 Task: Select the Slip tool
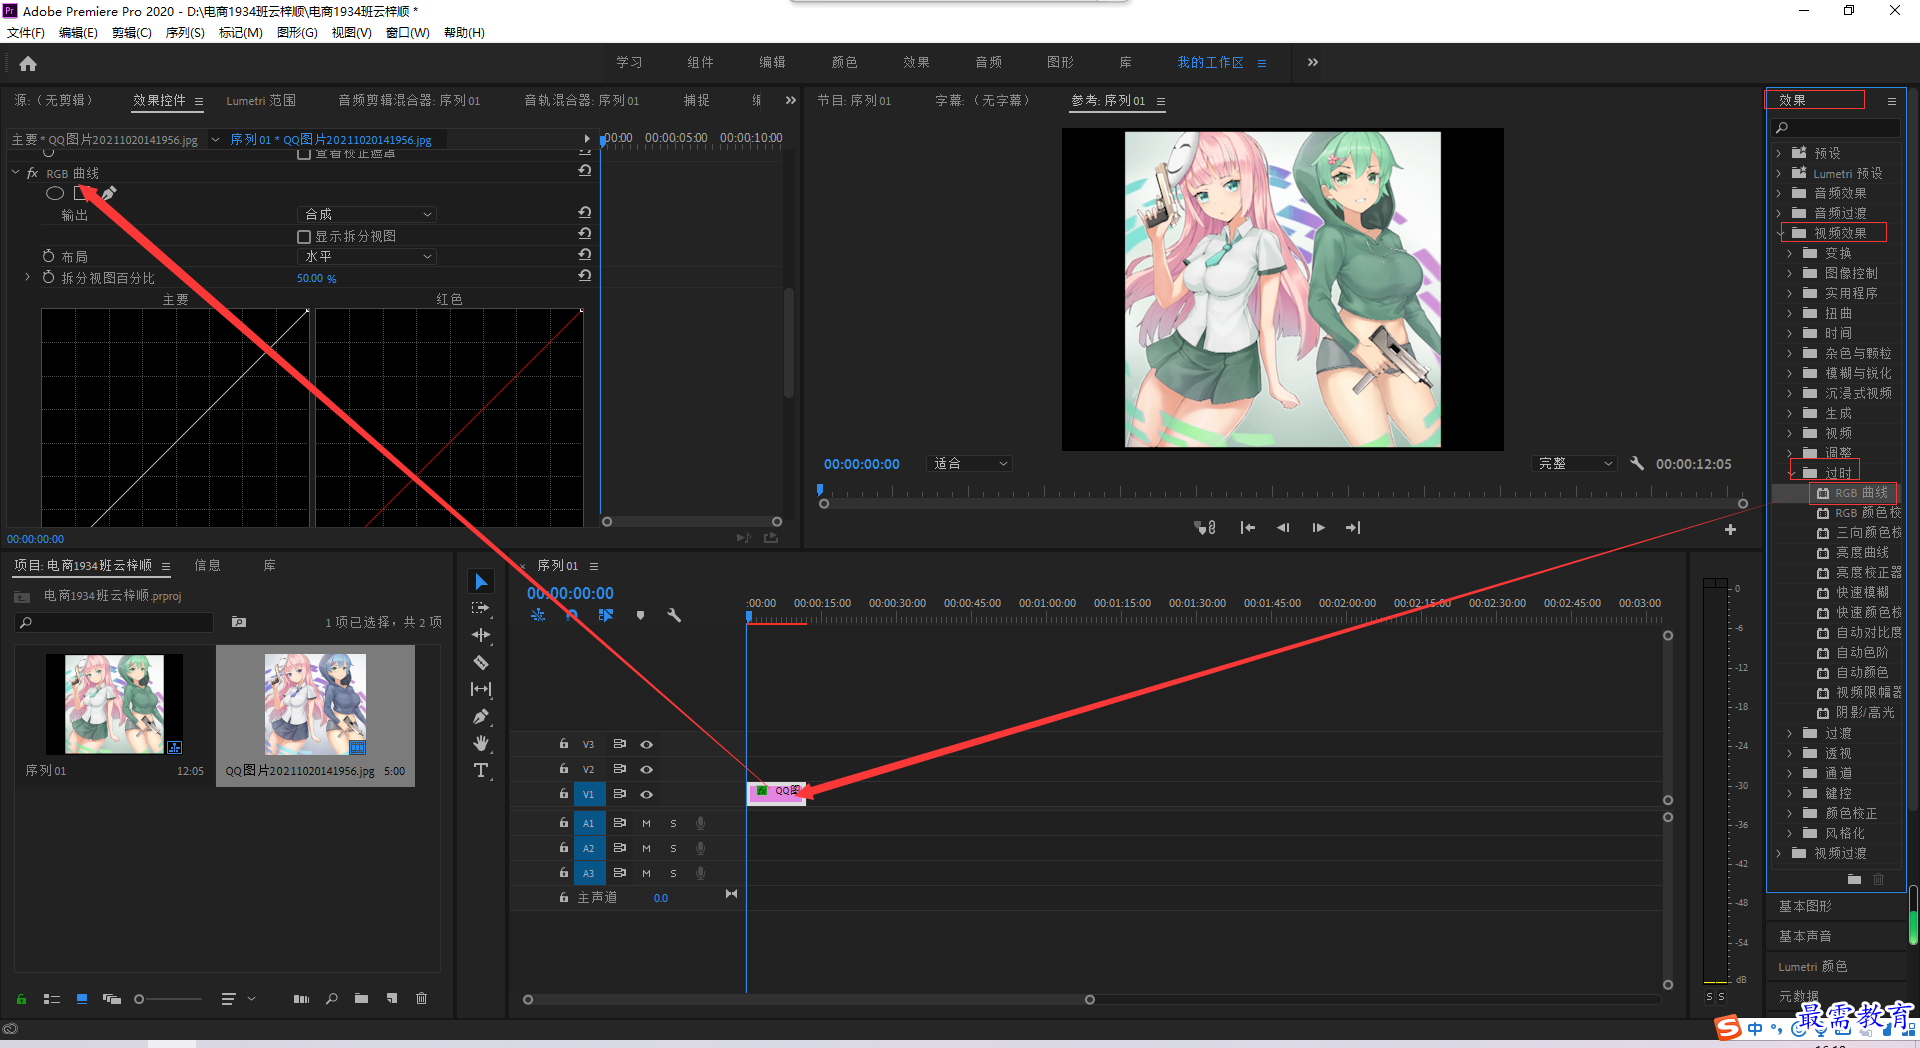[x=481, y=689]
